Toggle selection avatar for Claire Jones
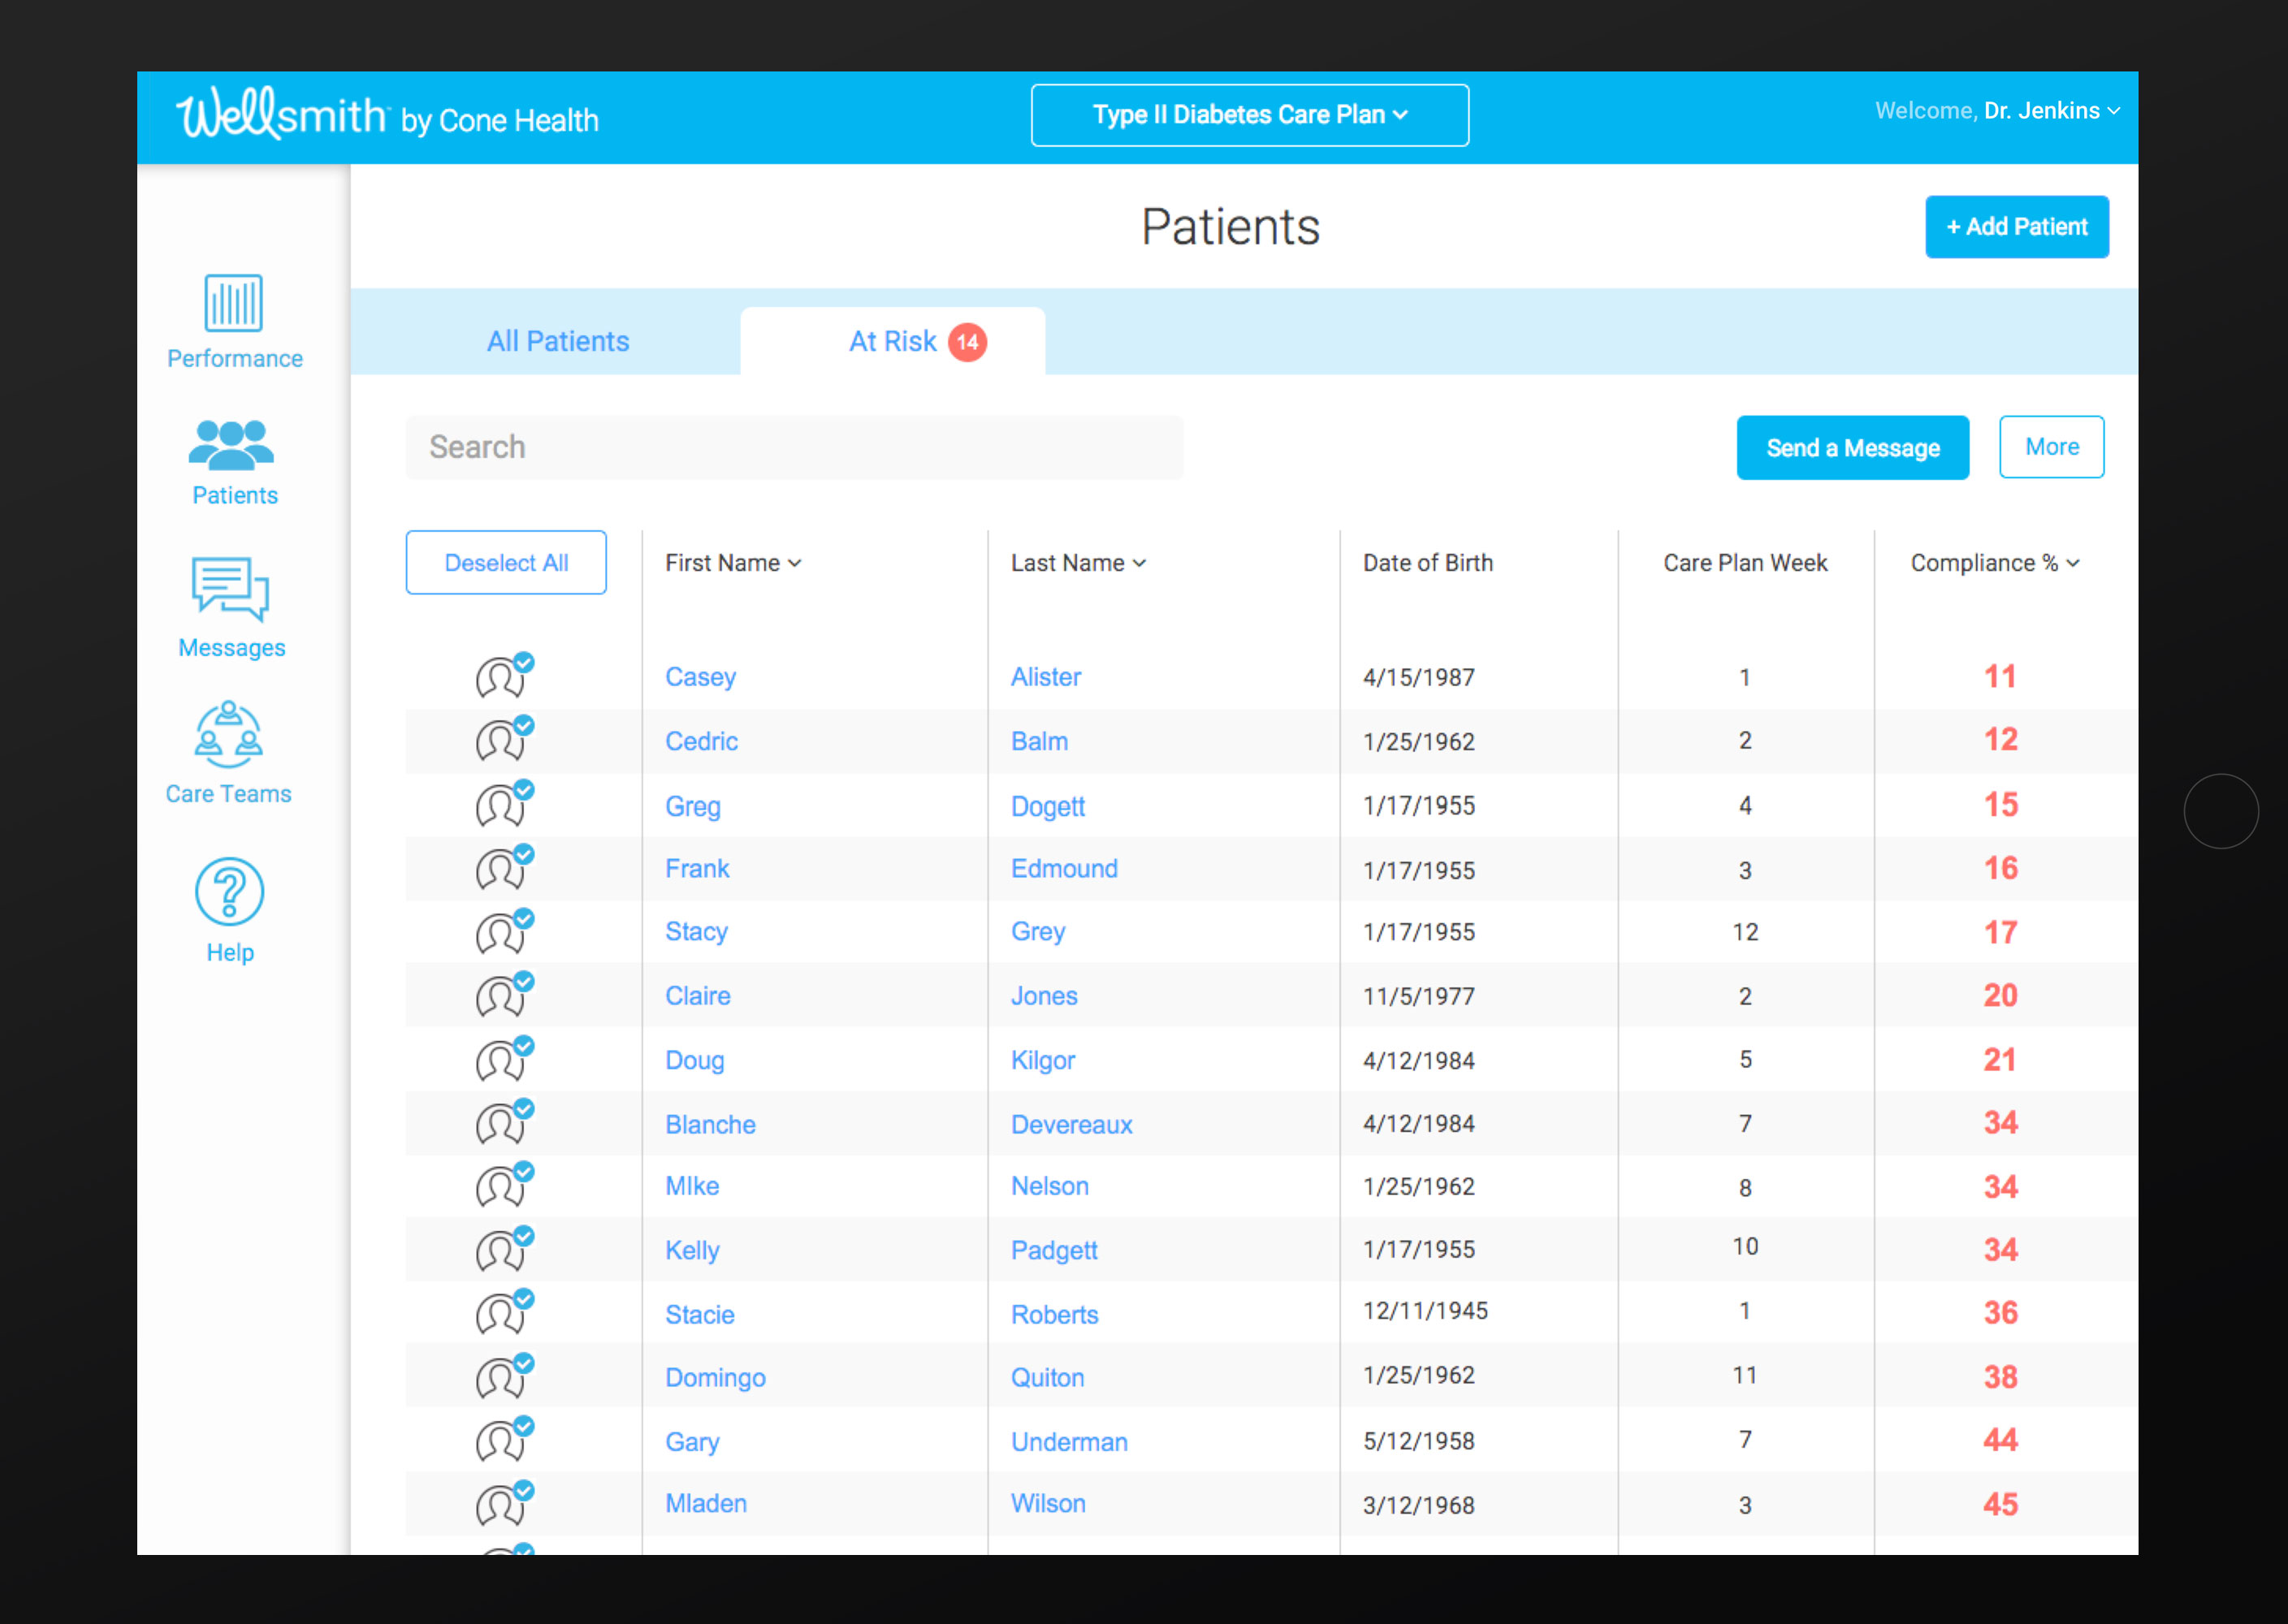 (x=505, y=995)
